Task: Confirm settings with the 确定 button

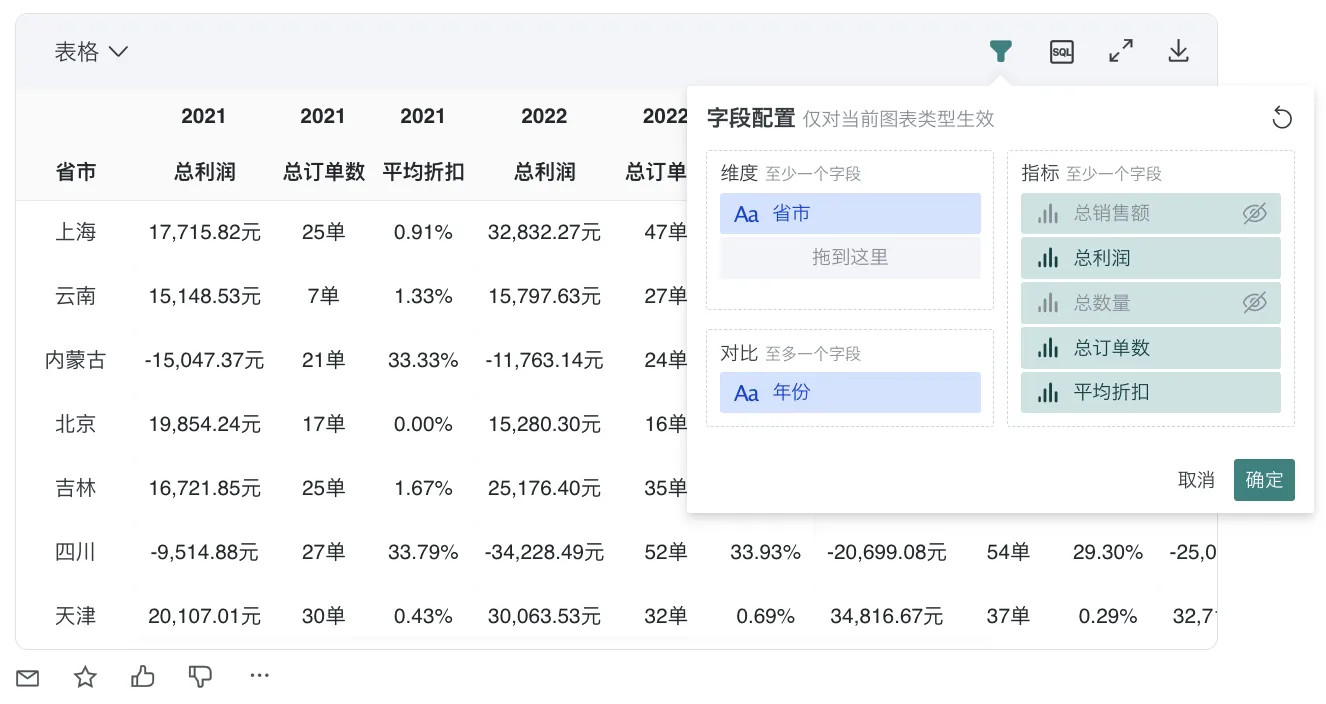Action: (1263, 480)
